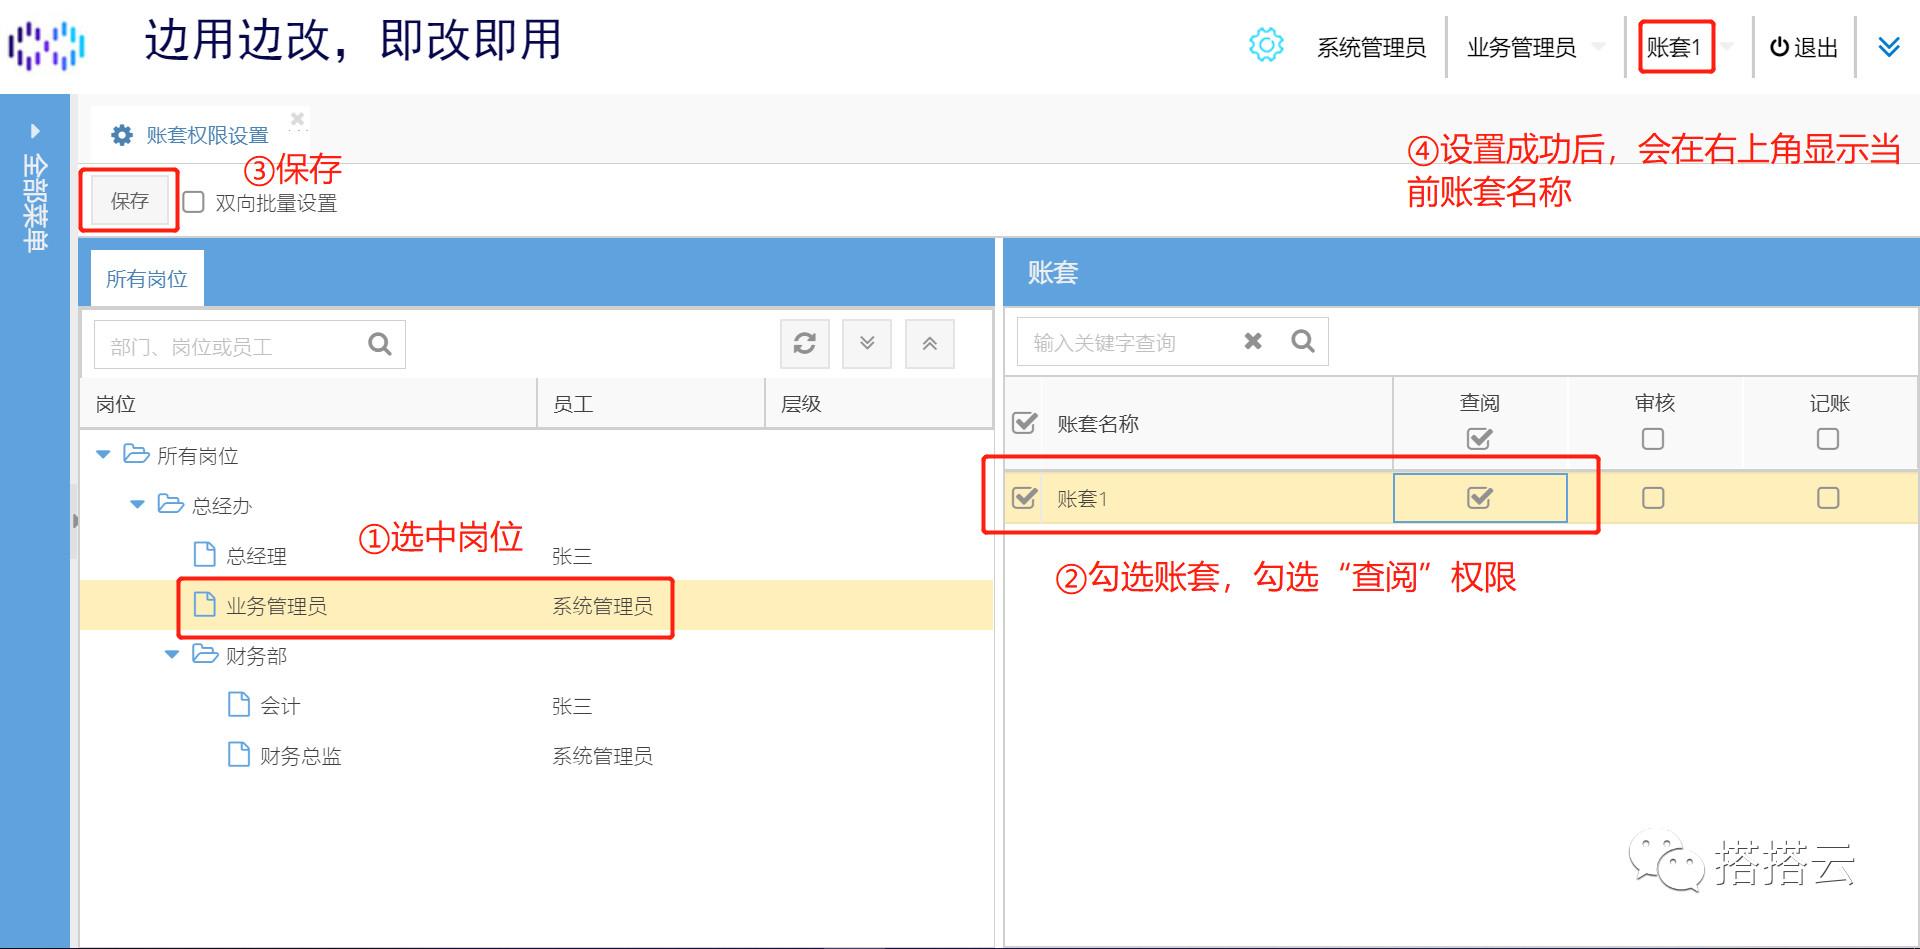Select the 财务总监 row in tree
The image size is (1920, 949).
pyautogui.click(x=536, y=755)
